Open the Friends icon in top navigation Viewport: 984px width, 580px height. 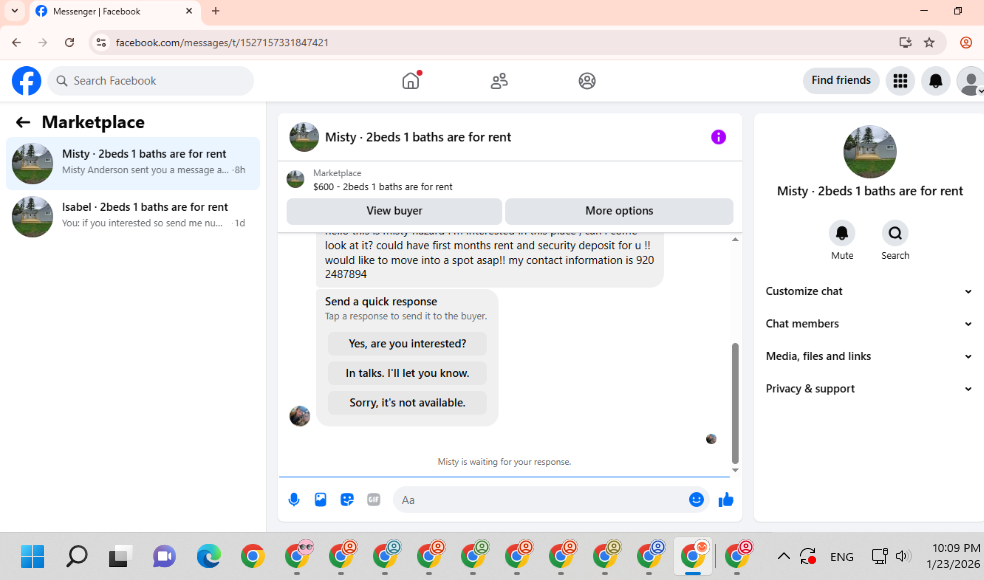click(x=499, y=81)
